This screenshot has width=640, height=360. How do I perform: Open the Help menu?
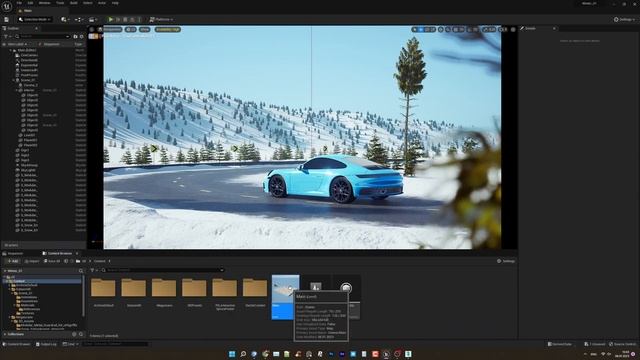tap(115, 3)
